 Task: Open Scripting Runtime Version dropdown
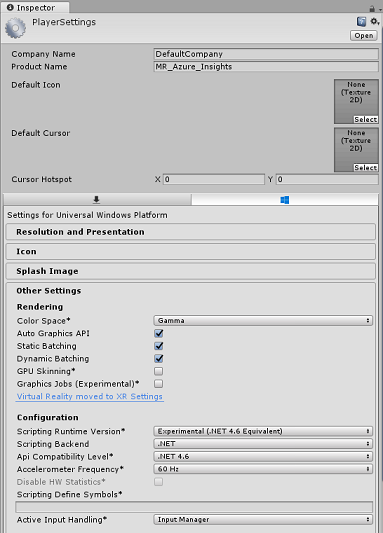tap(263, 431)
